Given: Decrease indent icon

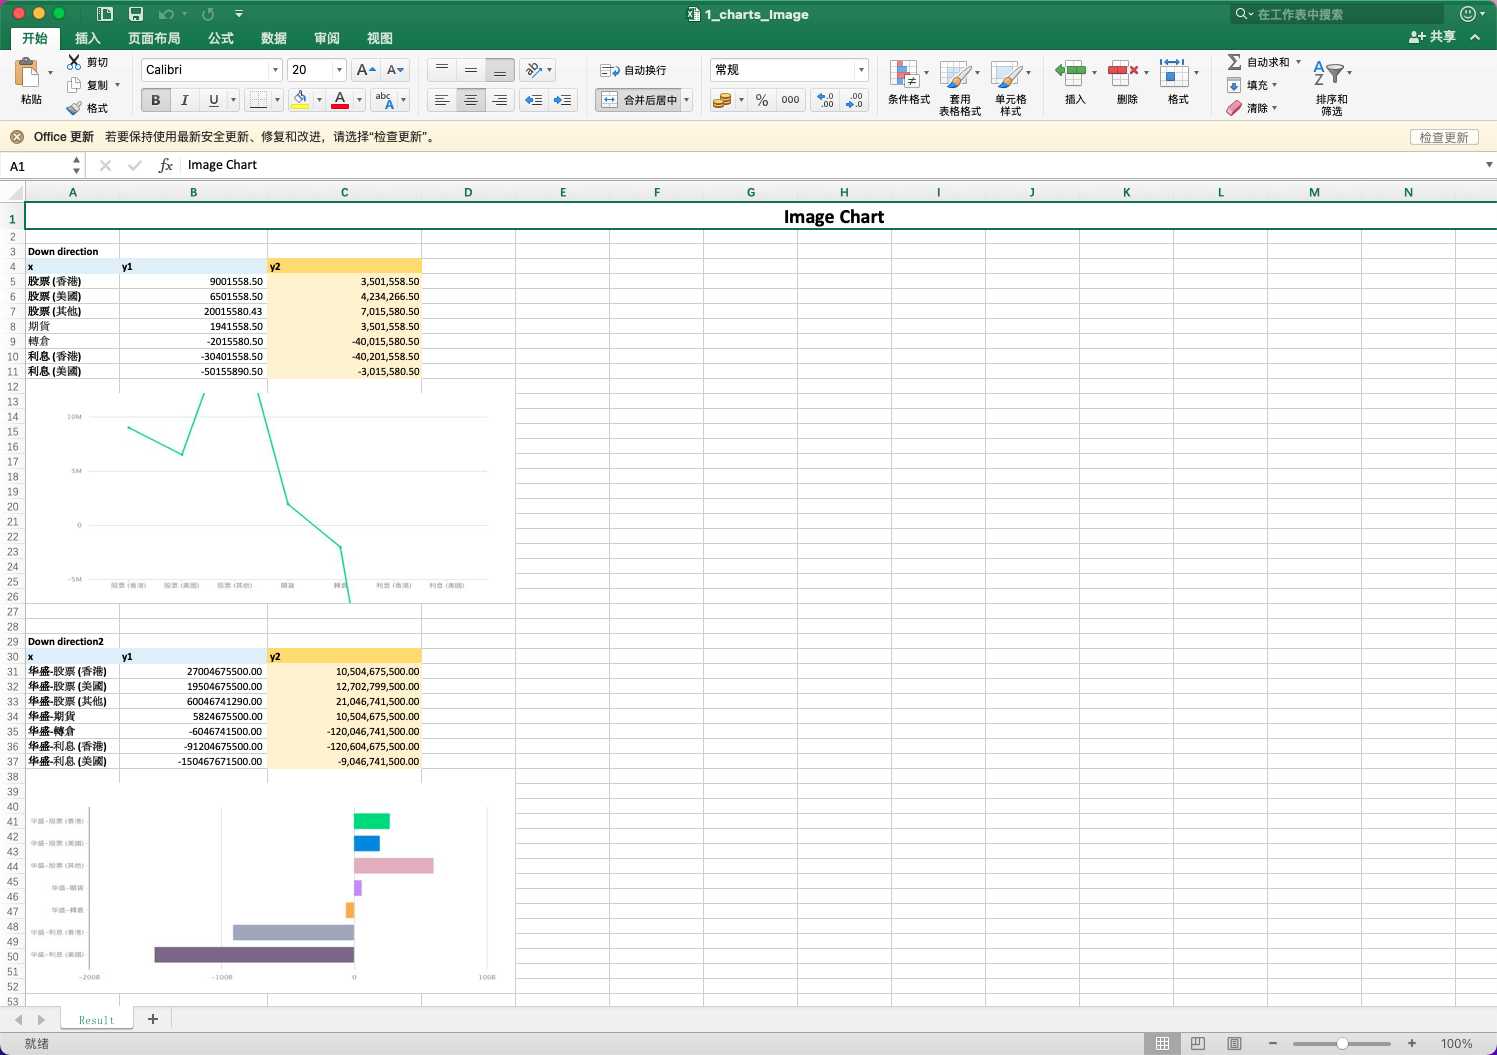Looking at the screenshot, I should 534,100.
